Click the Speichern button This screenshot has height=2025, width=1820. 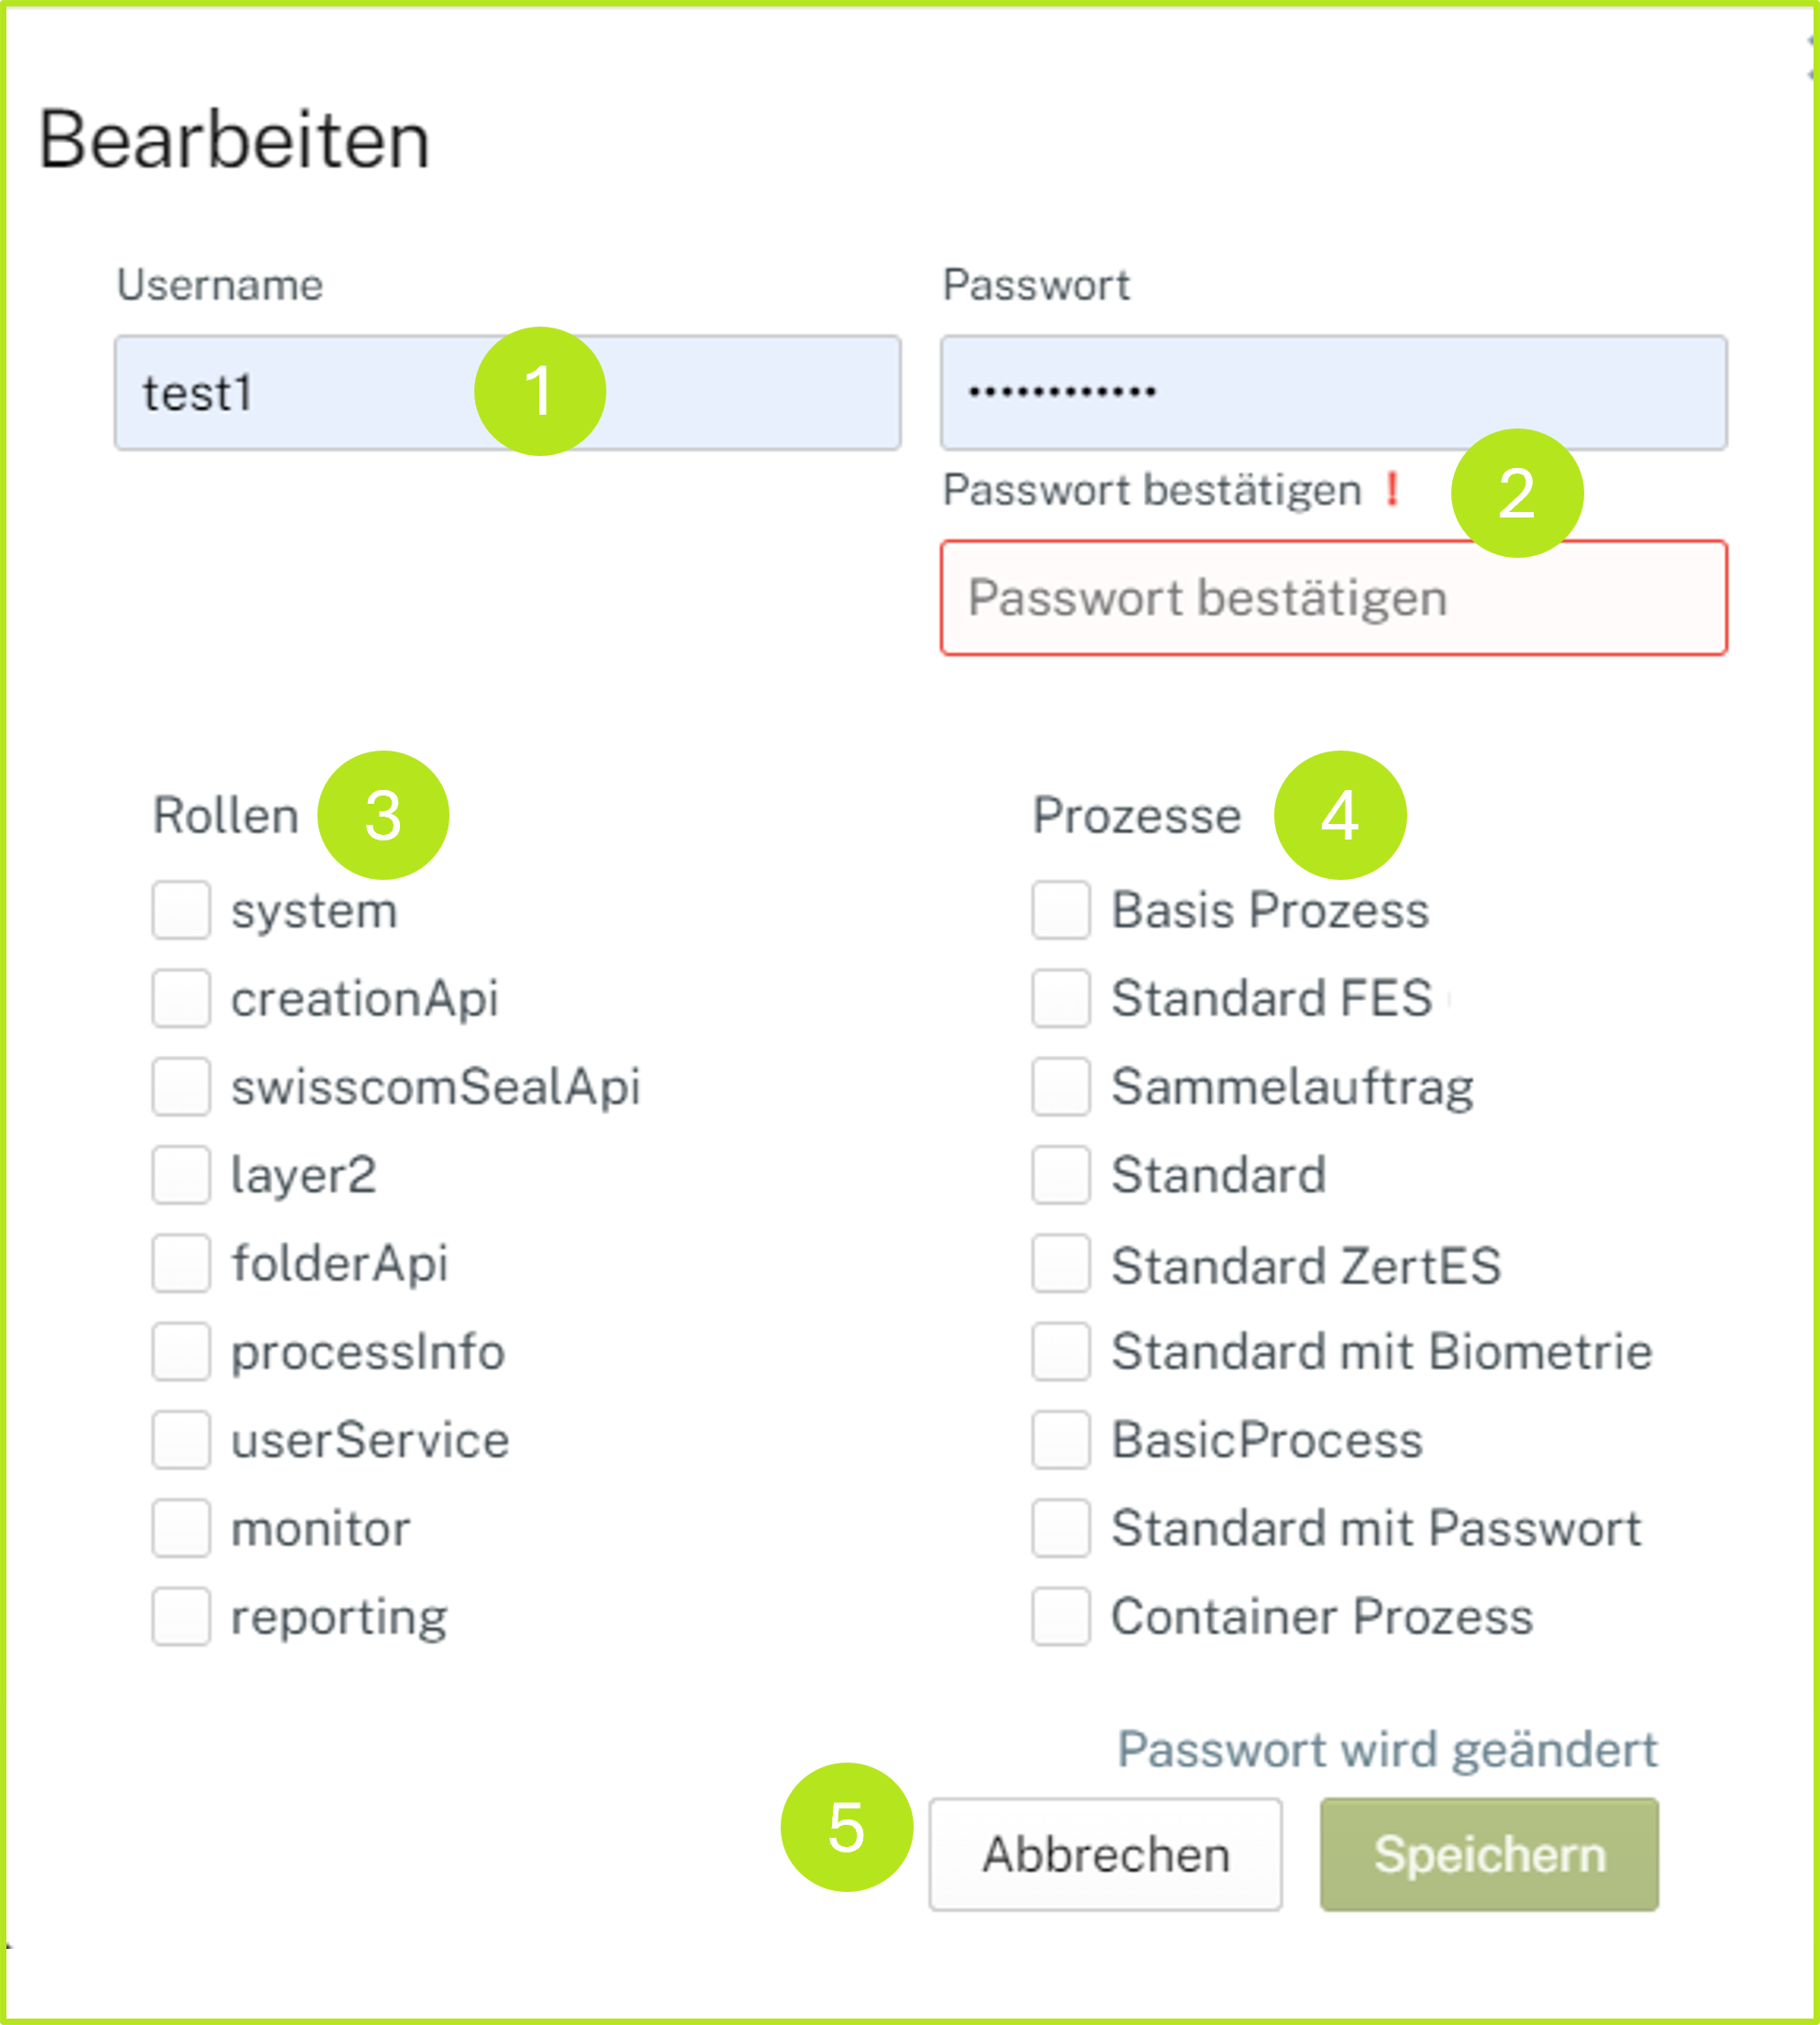pyautogui.click(x=1488, y=1855)
